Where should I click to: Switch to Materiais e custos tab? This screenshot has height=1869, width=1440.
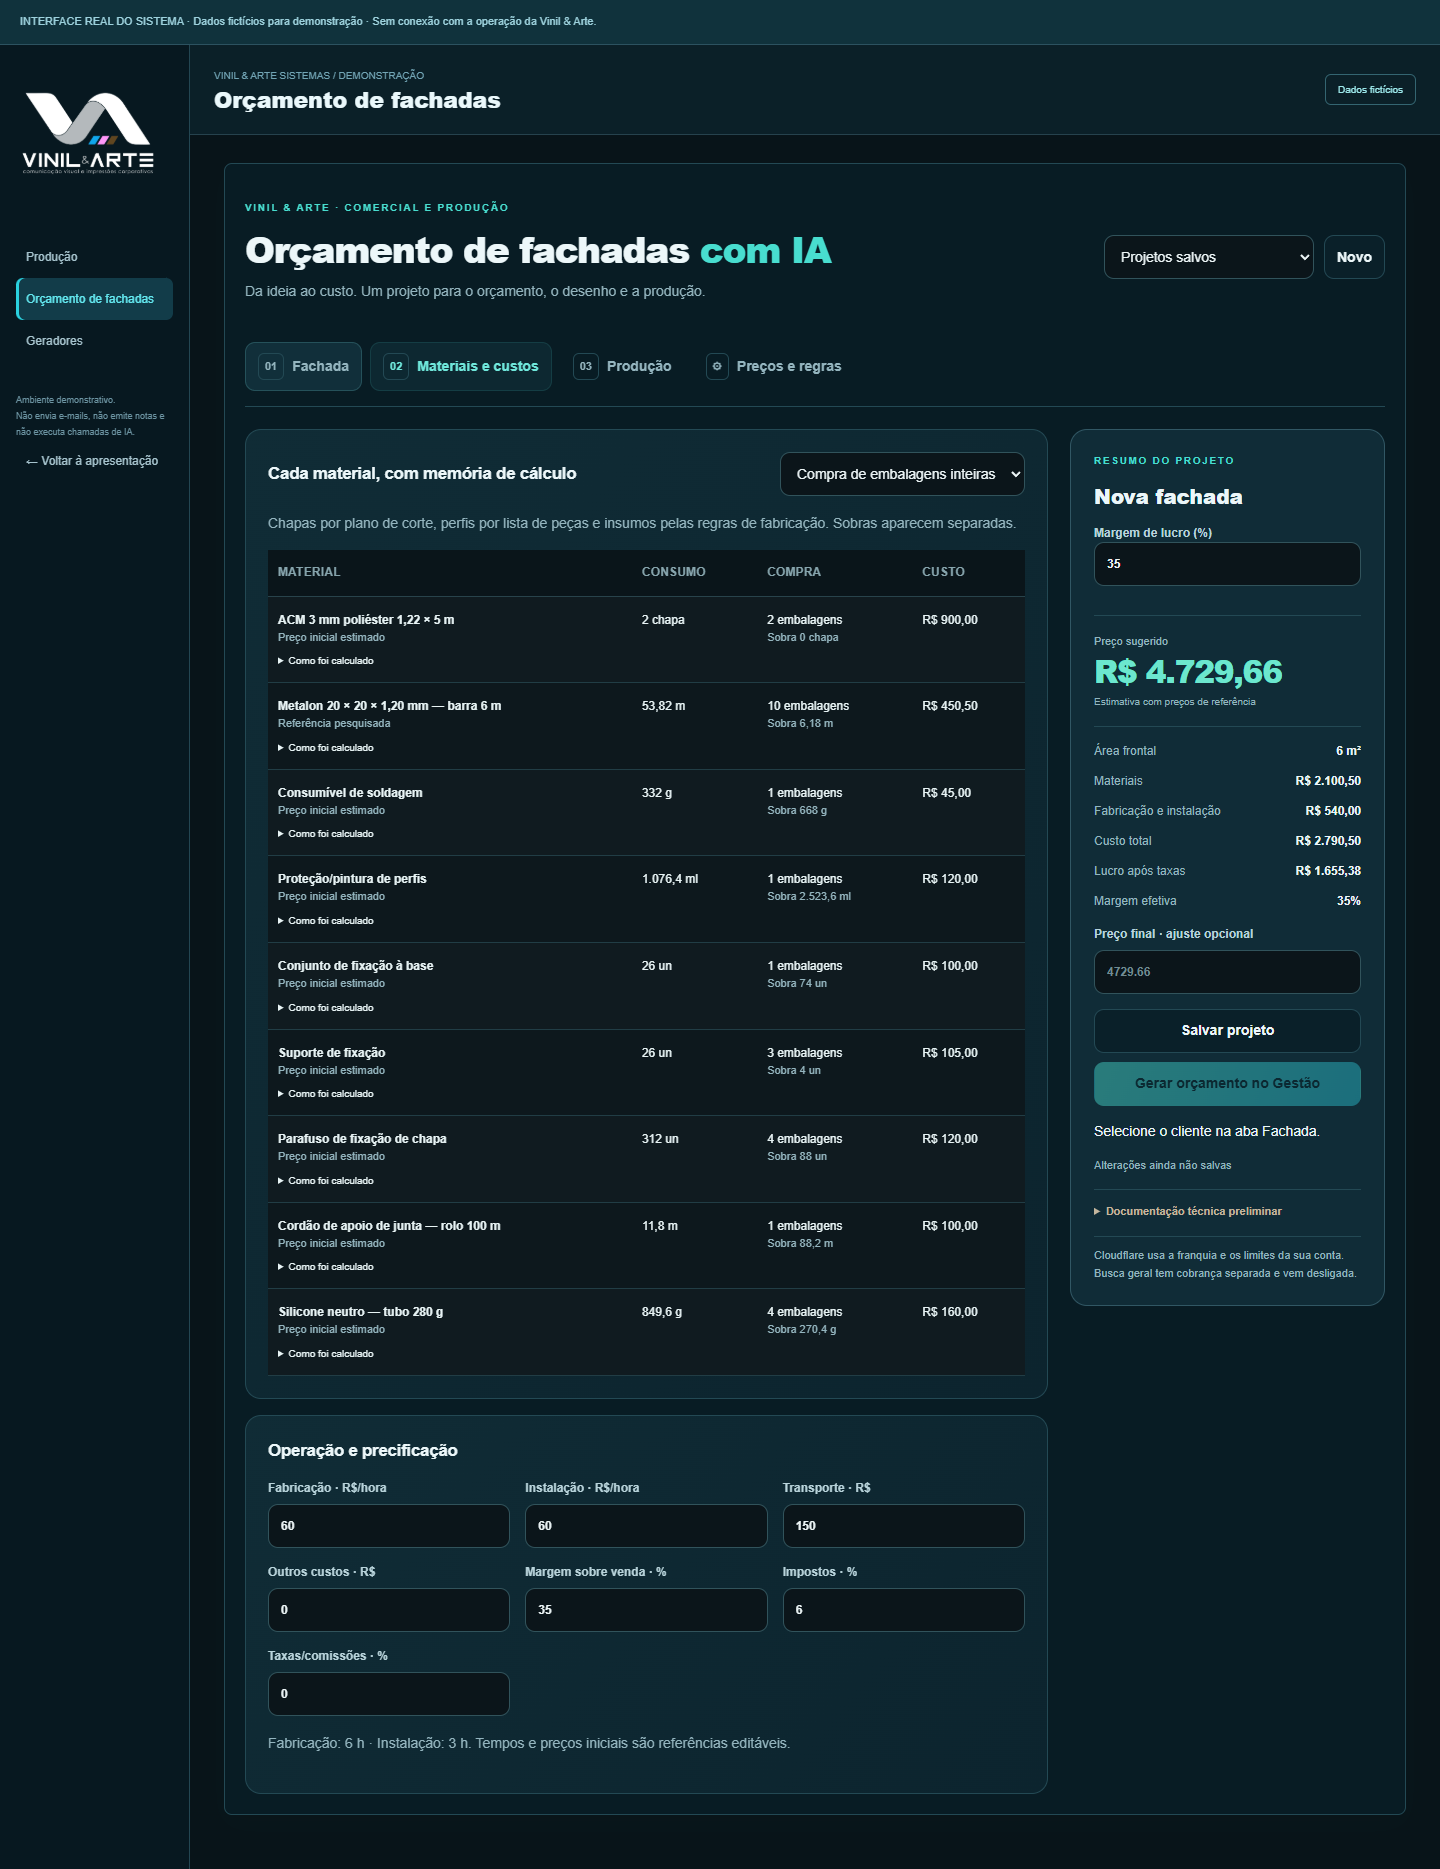[x=461, y=366]
